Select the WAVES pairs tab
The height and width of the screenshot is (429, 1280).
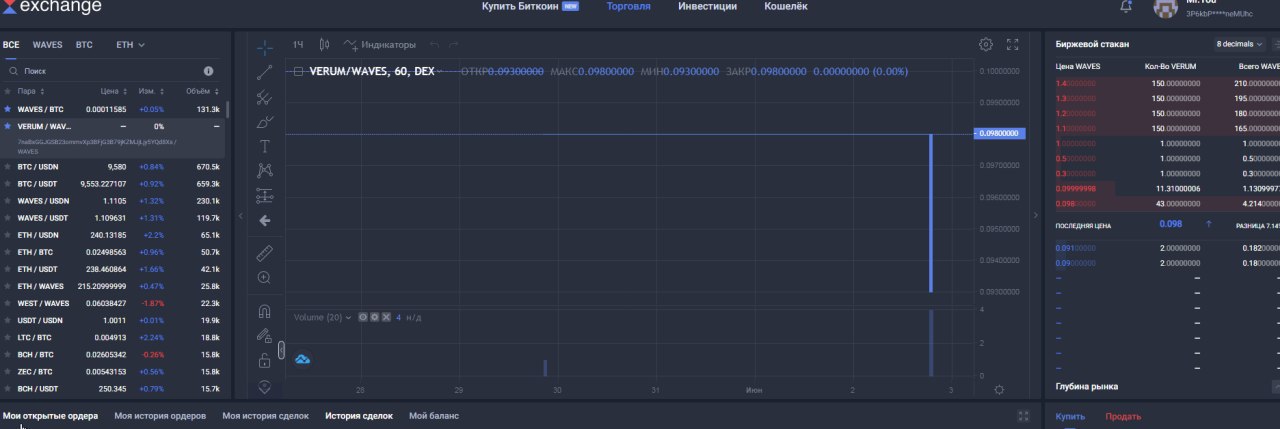47,45
